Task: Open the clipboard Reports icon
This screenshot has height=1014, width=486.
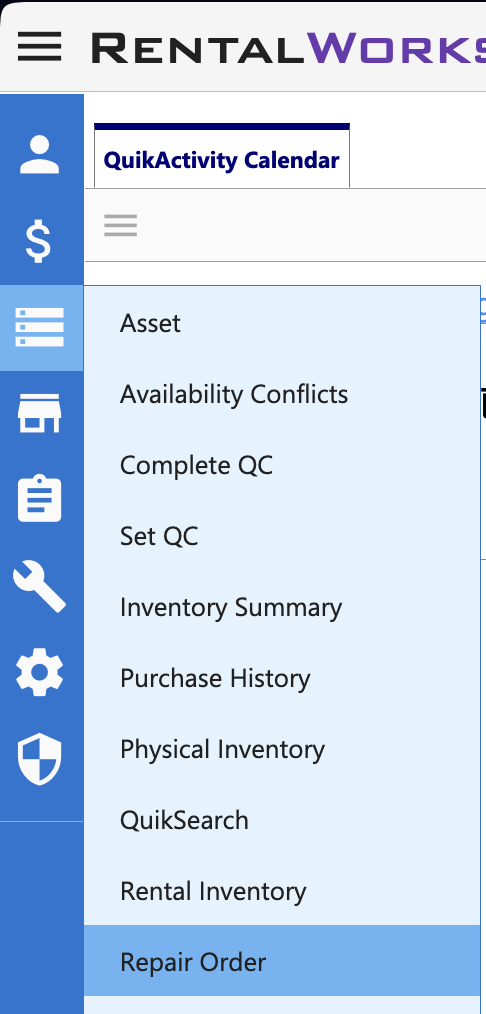Action: pyautogui.click(x=39, y=499)
